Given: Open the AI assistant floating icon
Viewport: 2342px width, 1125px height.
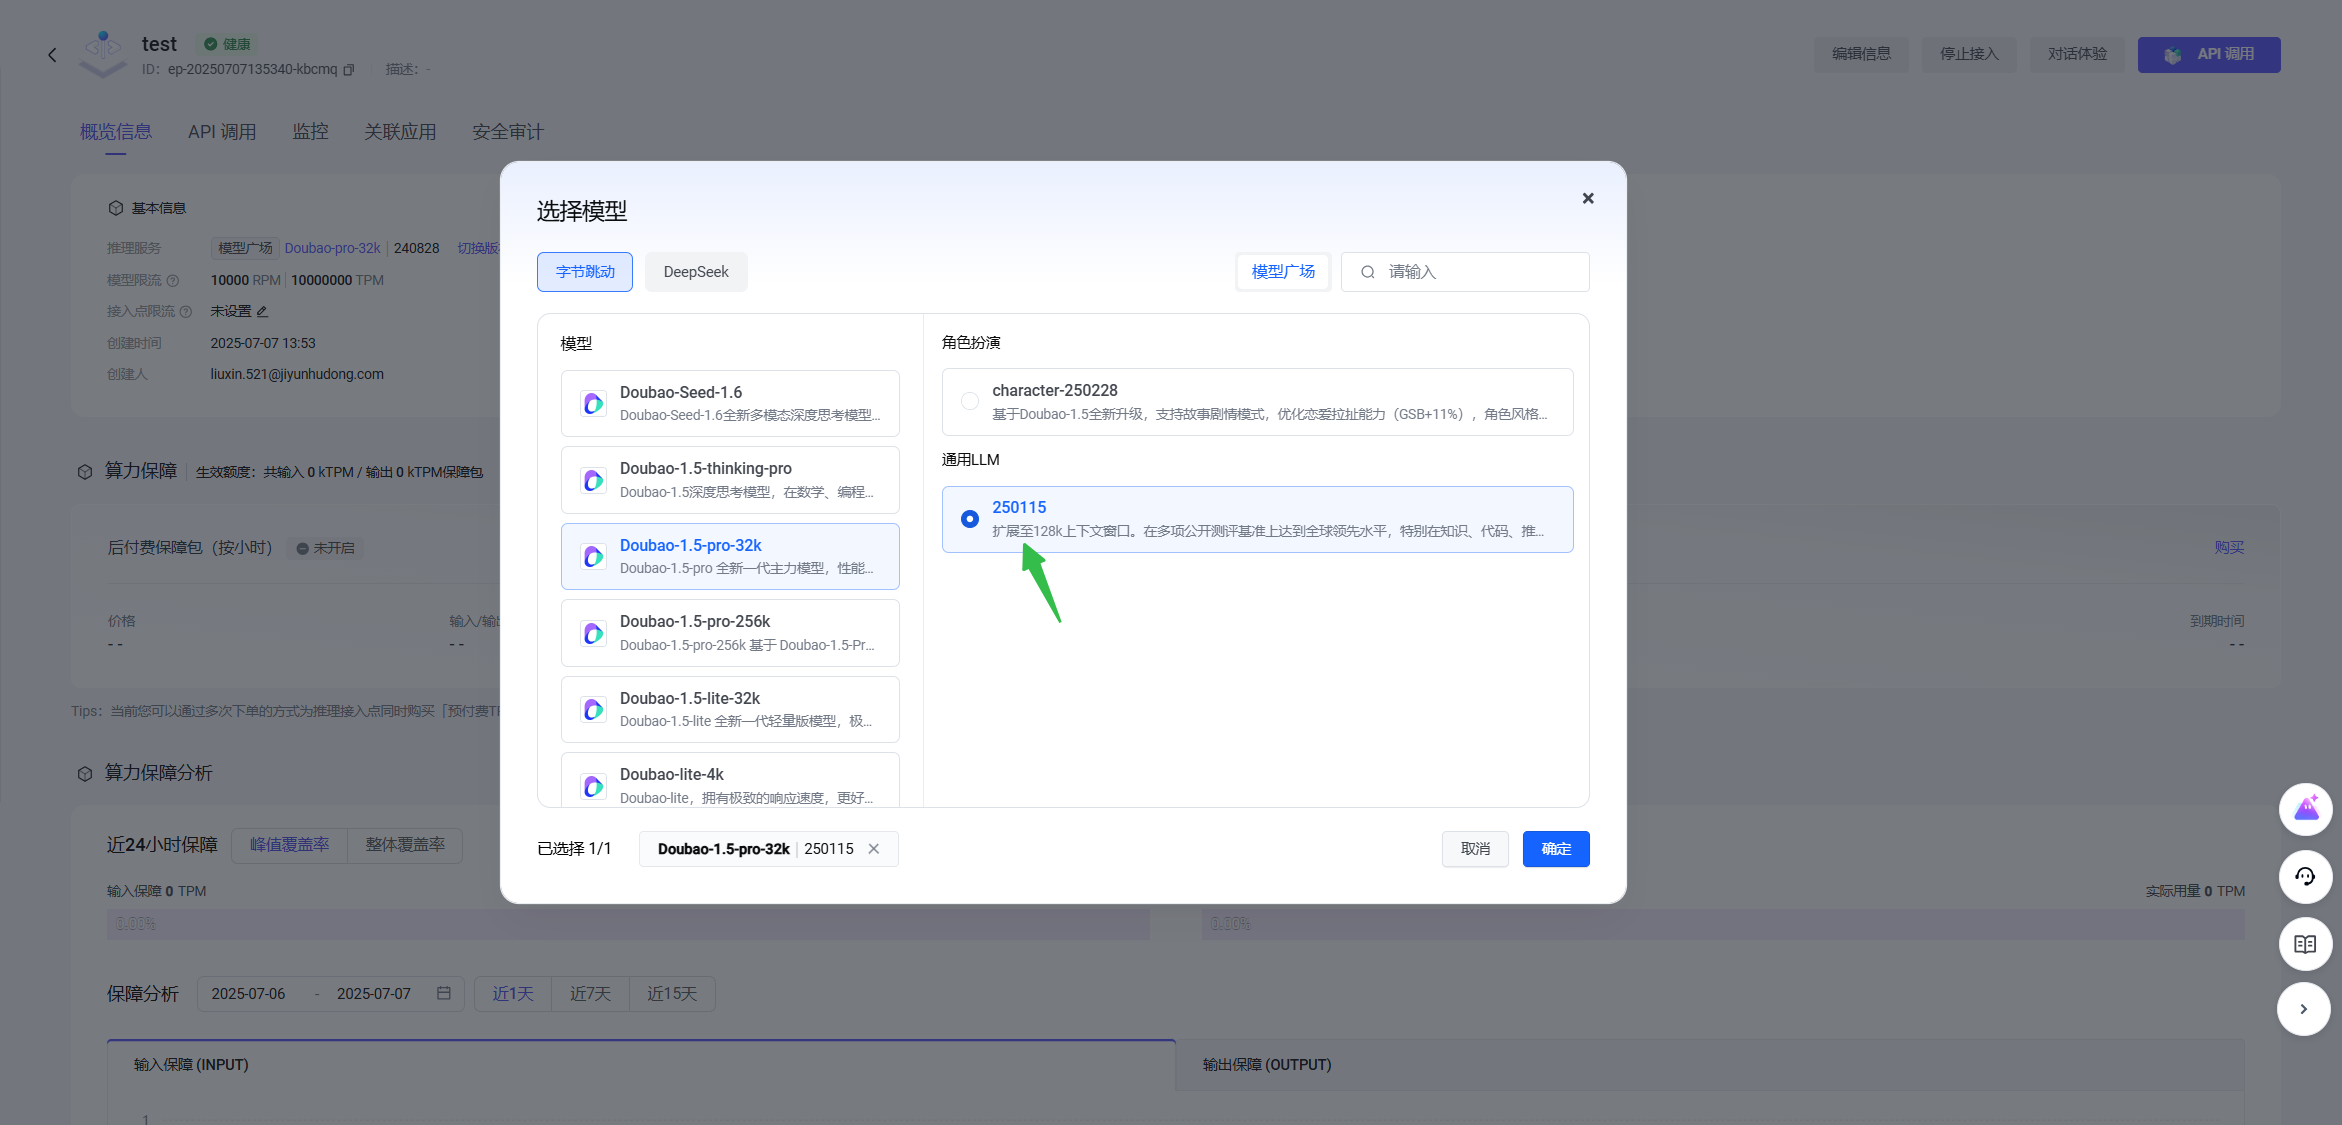Looking at the screenshot, I should point(2305,809).
